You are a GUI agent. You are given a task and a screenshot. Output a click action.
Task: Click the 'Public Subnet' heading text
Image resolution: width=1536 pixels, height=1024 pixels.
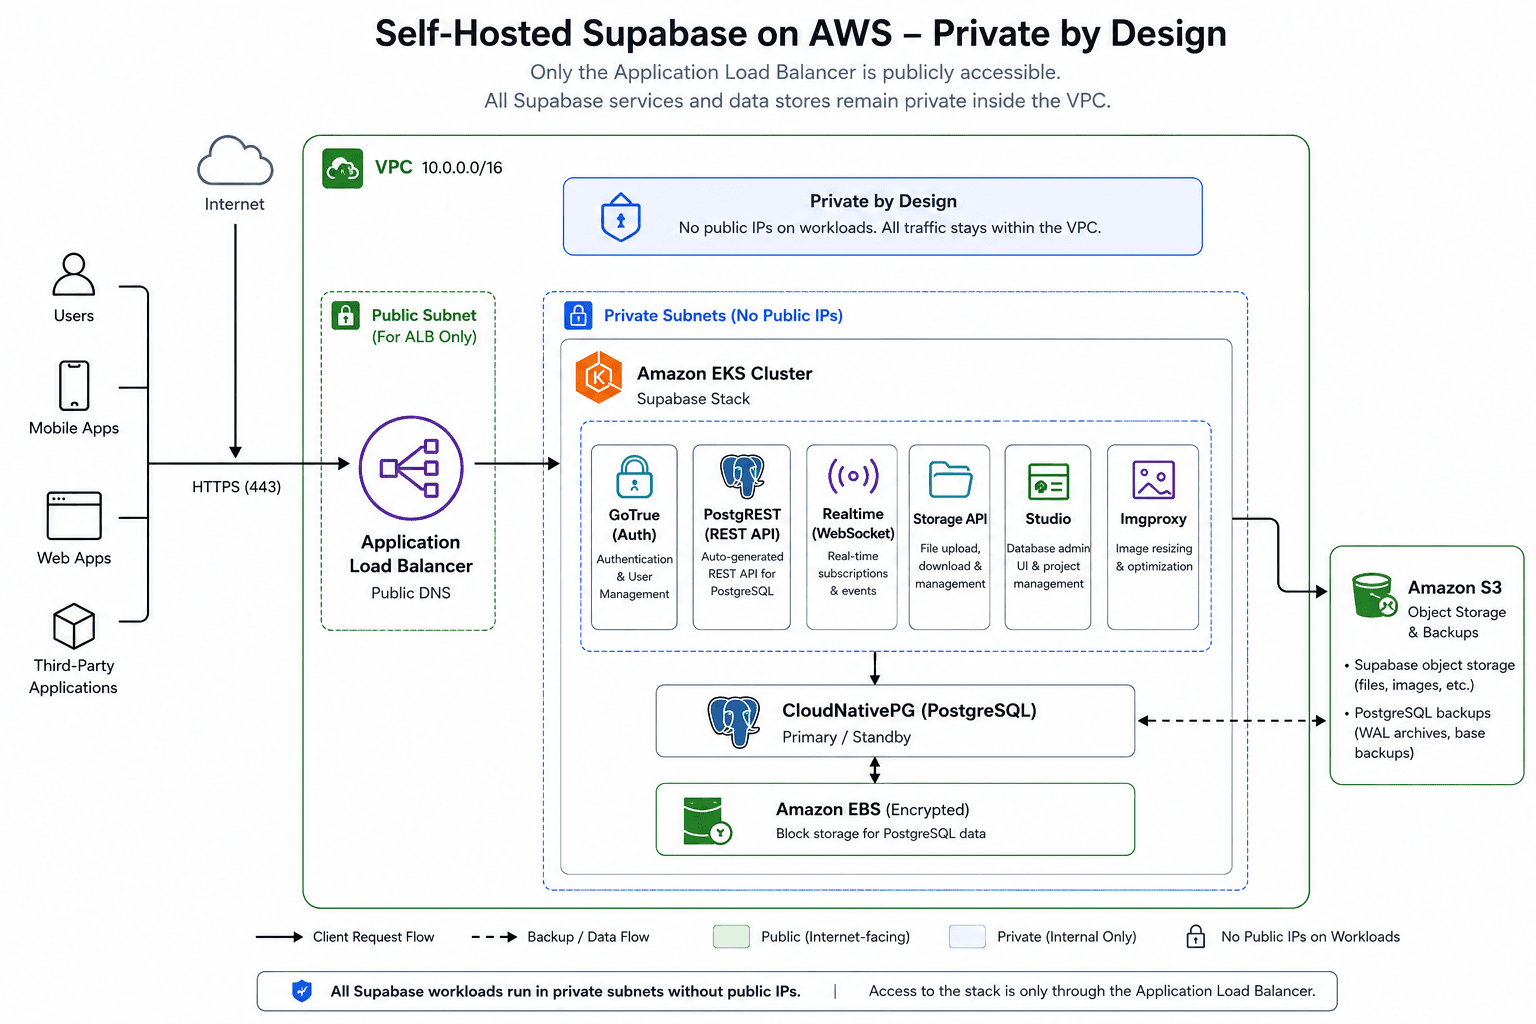tap(424, 315)
